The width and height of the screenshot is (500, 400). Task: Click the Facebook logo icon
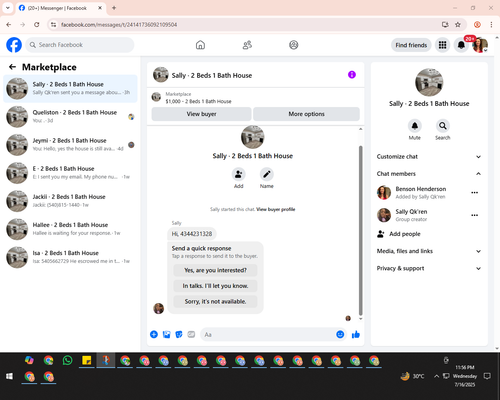14,45
